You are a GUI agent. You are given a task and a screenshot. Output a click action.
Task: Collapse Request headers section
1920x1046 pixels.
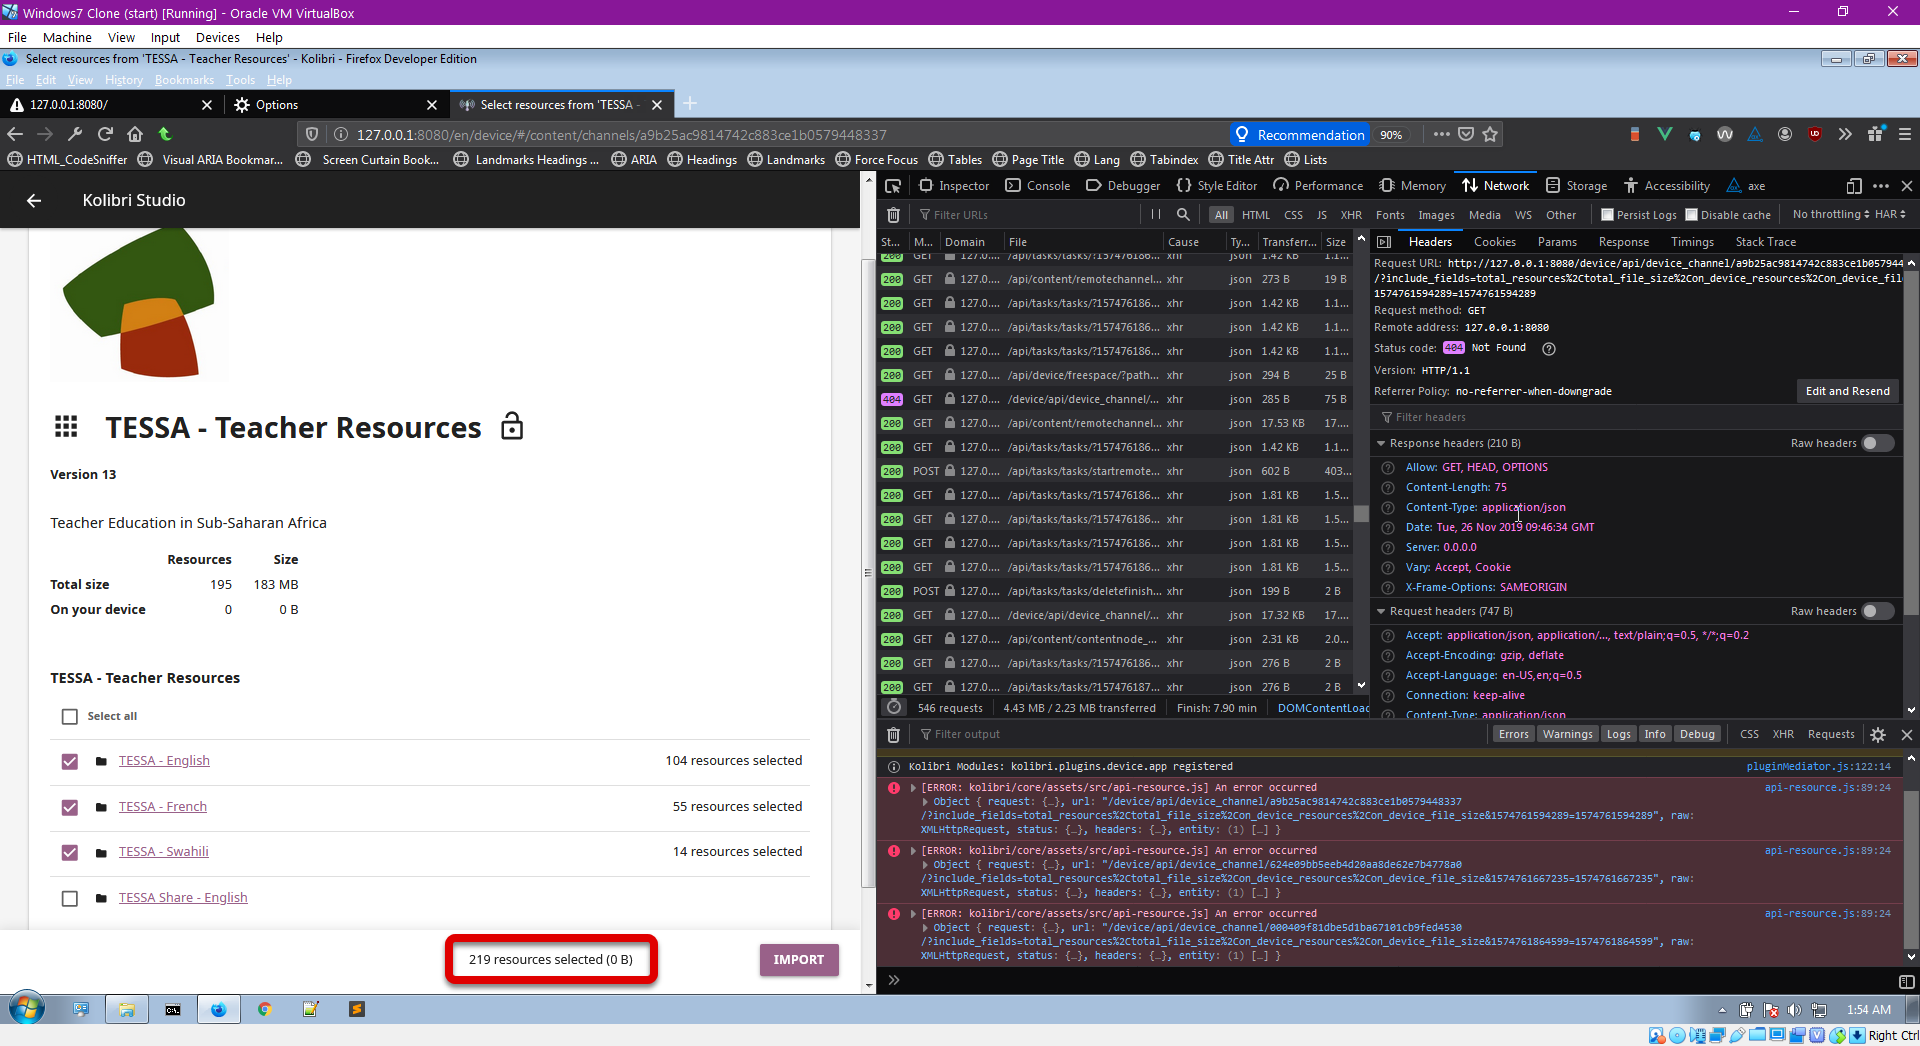pyautogui.click(x=1381, y=612)
